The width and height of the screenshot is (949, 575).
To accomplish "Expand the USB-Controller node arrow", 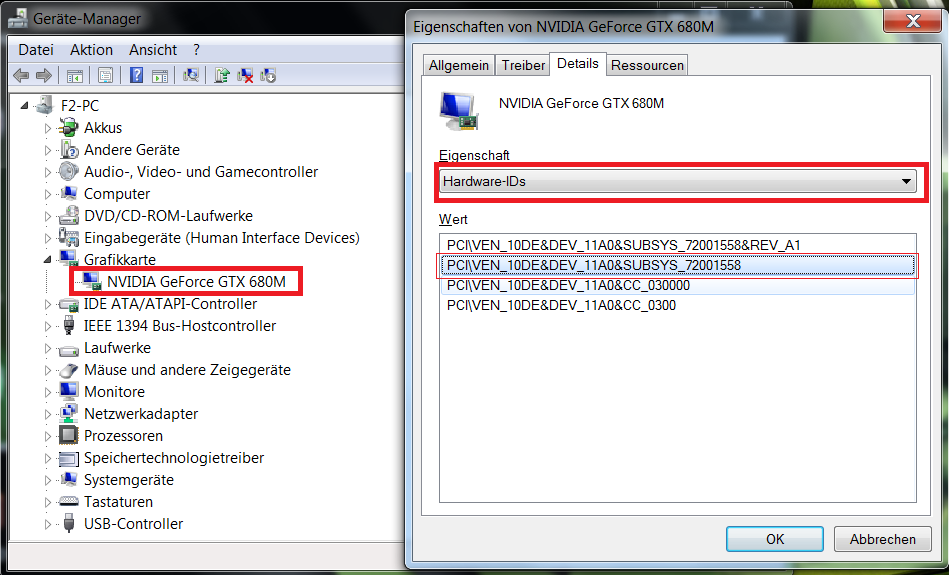I will pyautogui.click(x=47, y=524).
